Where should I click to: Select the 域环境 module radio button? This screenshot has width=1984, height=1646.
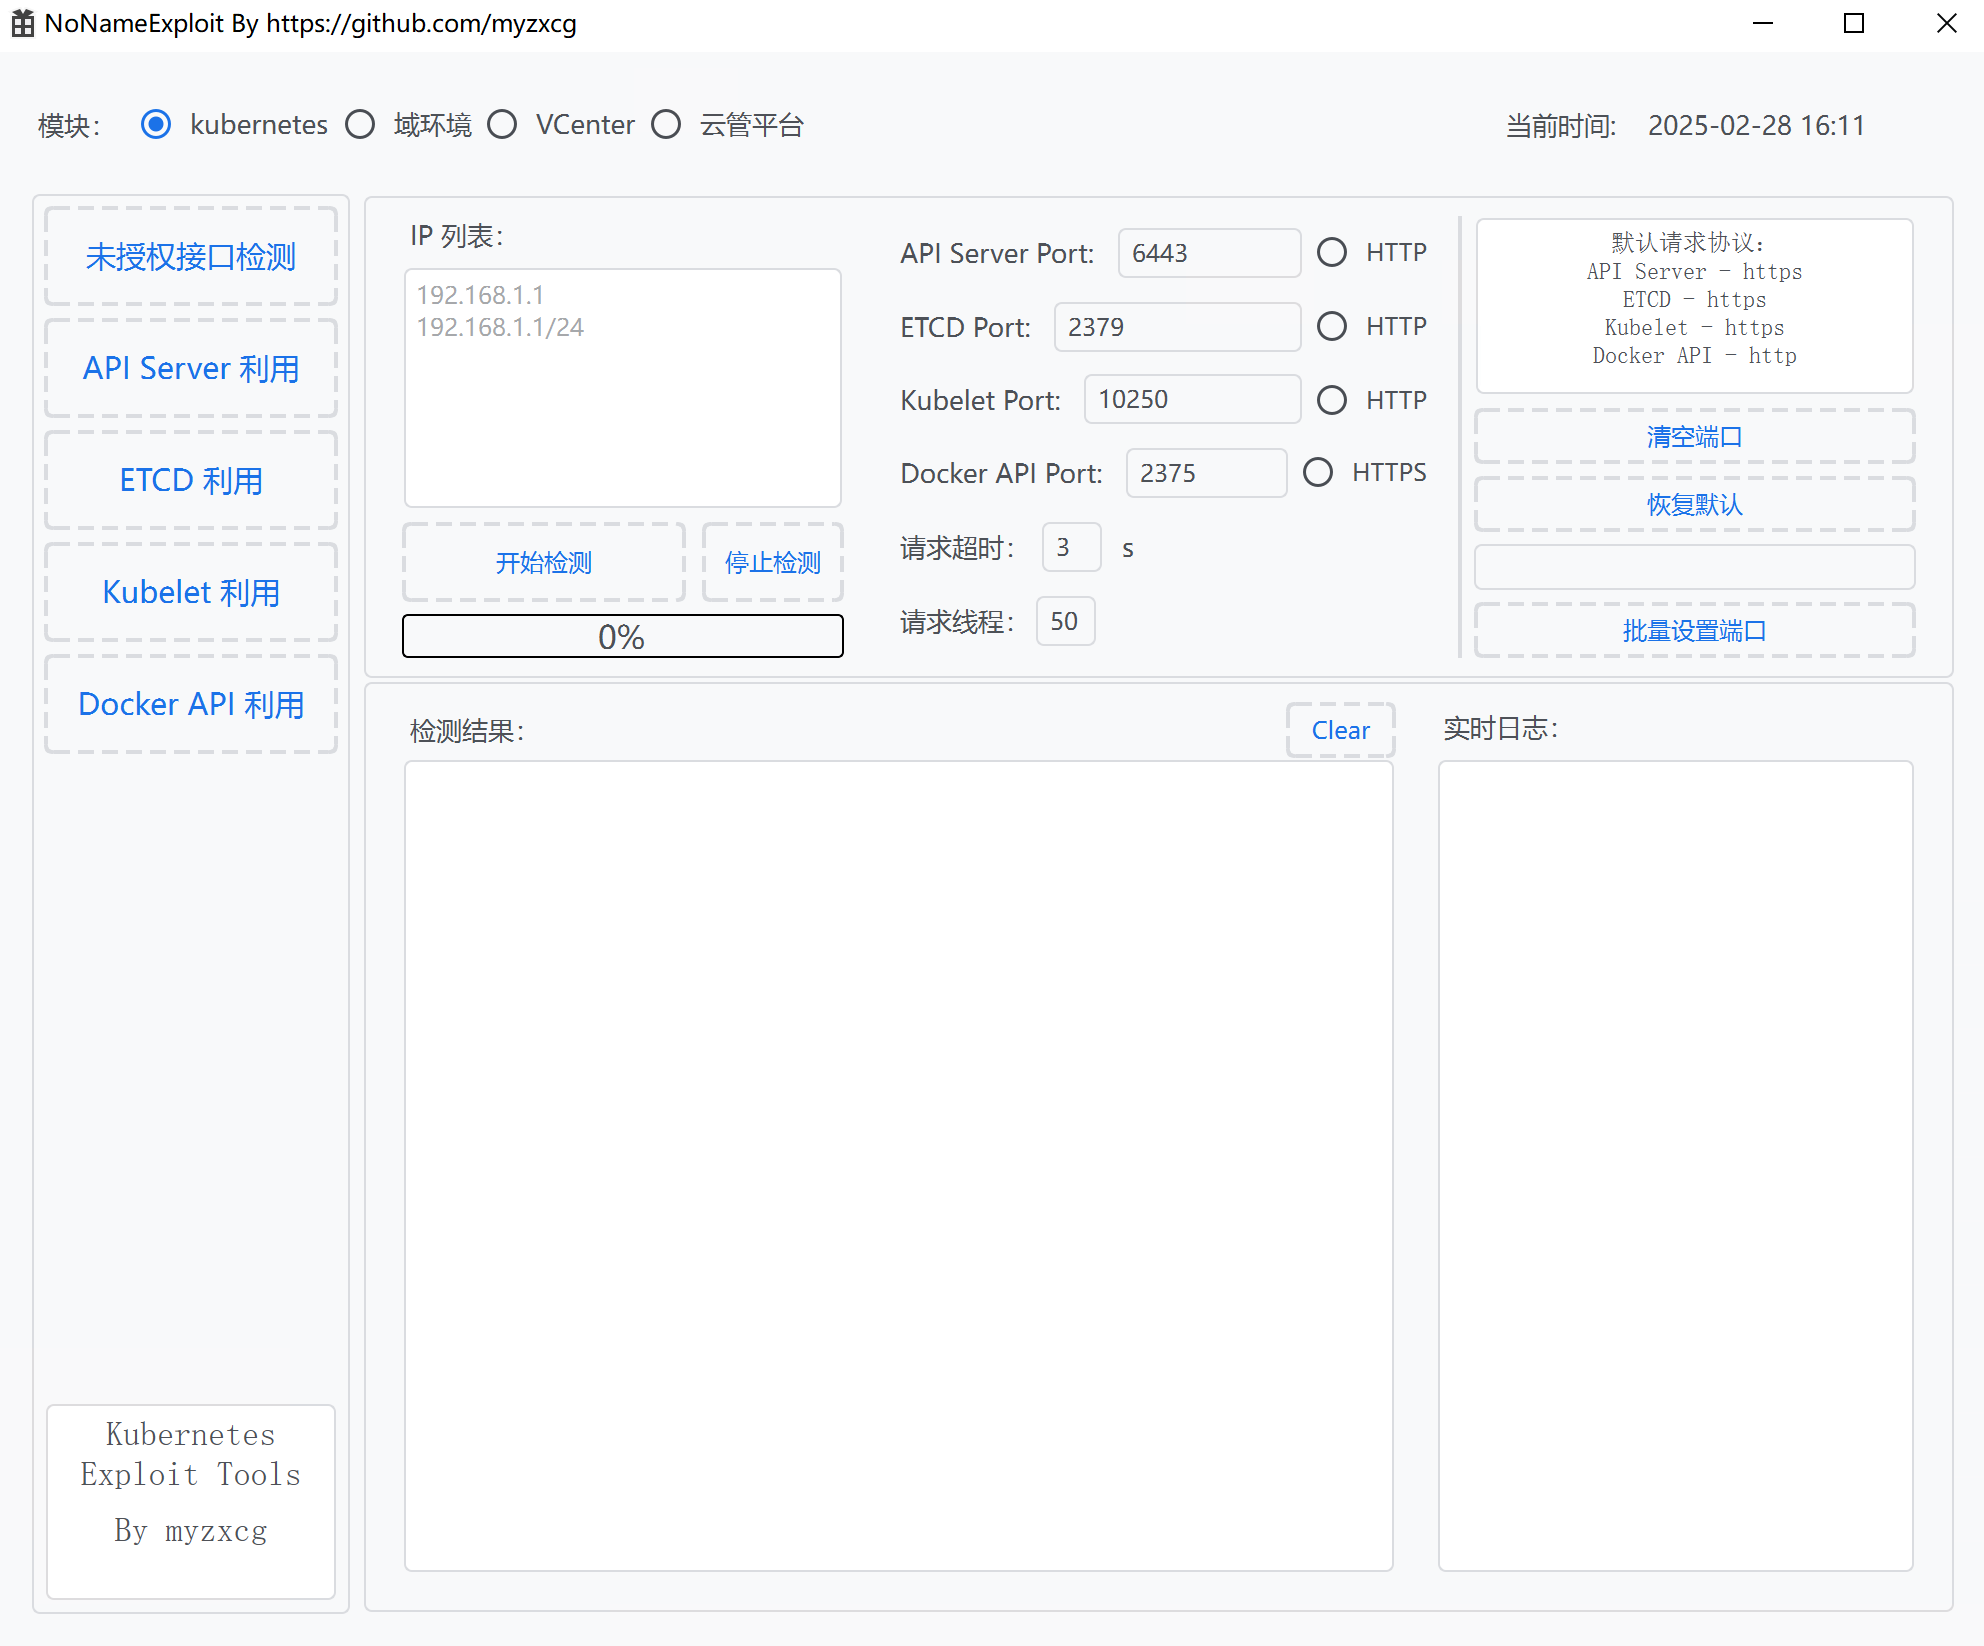click(360, 125)
